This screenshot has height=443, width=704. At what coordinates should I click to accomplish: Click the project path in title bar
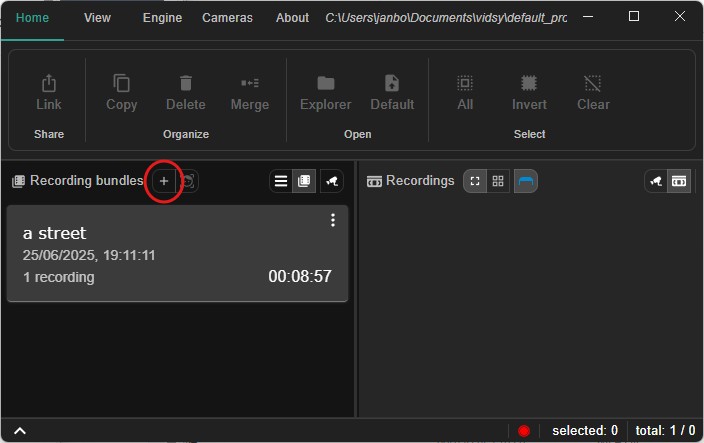tap(446, 18)
